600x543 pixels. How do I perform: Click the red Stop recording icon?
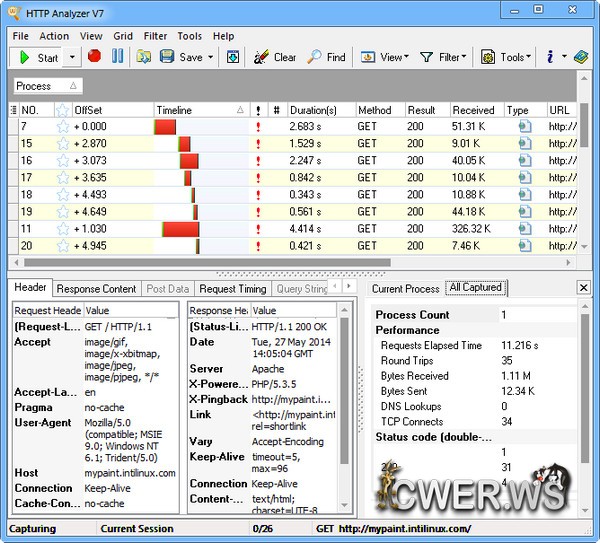pyautogui.click(x=94, y=57)
